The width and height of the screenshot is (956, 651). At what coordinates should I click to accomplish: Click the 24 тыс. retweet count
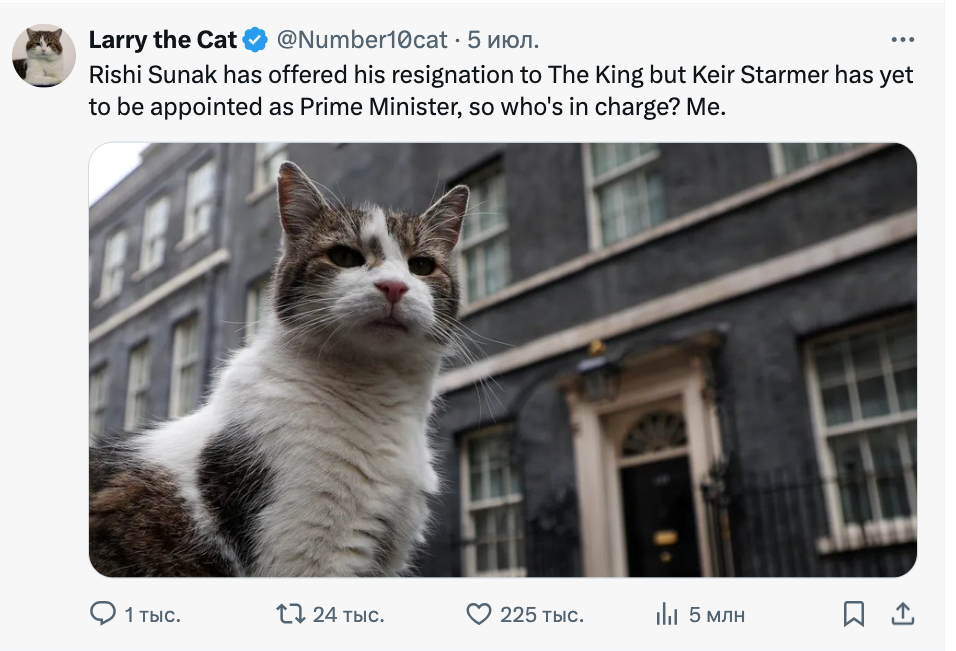(x=348, y=614)
